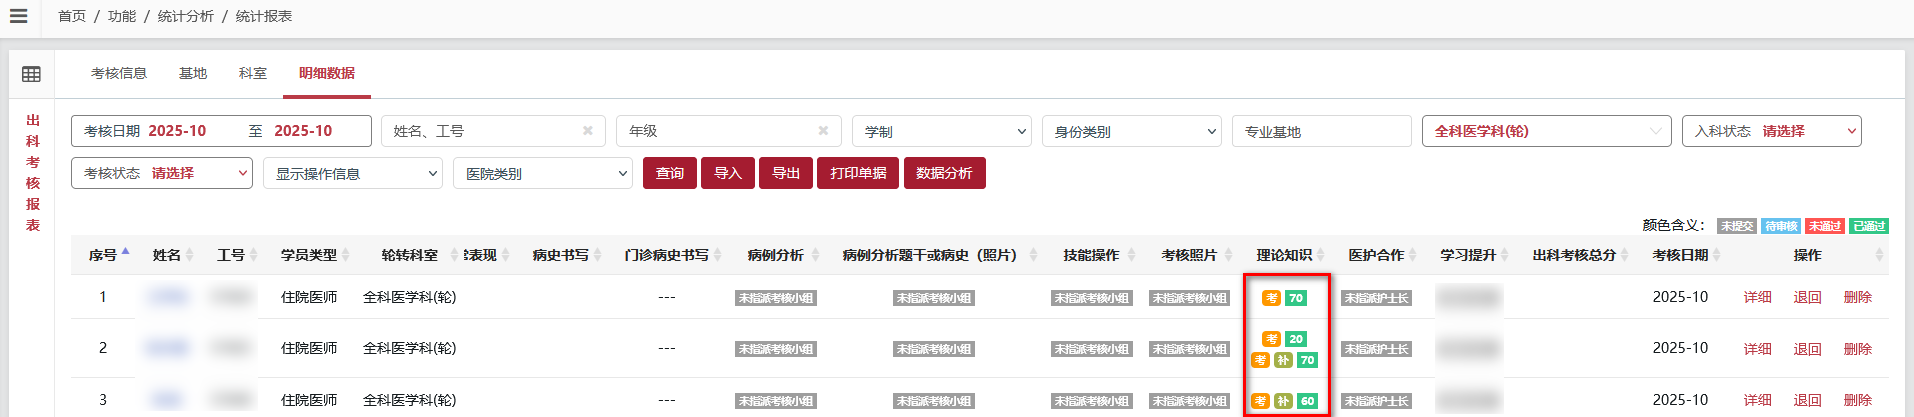This screenshot has width=1914, height=417.
Task: Click the olive 补 badge in row 2
Action: (x=1283, y=360)
